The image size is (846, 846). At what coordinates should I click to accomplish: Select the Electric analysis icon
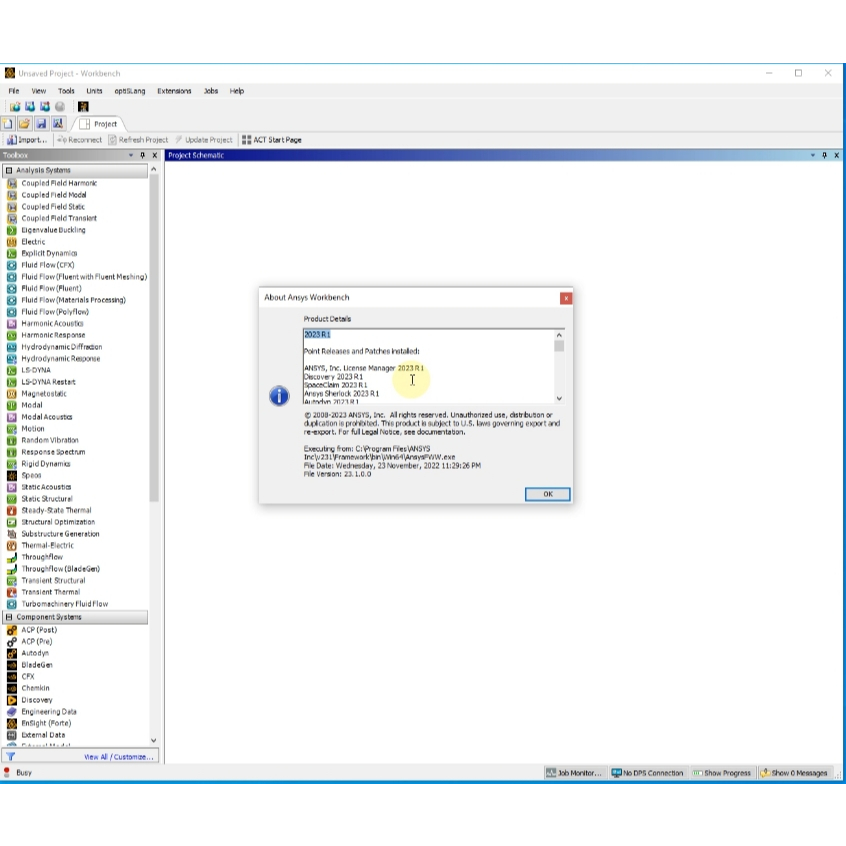coord(12,242)
